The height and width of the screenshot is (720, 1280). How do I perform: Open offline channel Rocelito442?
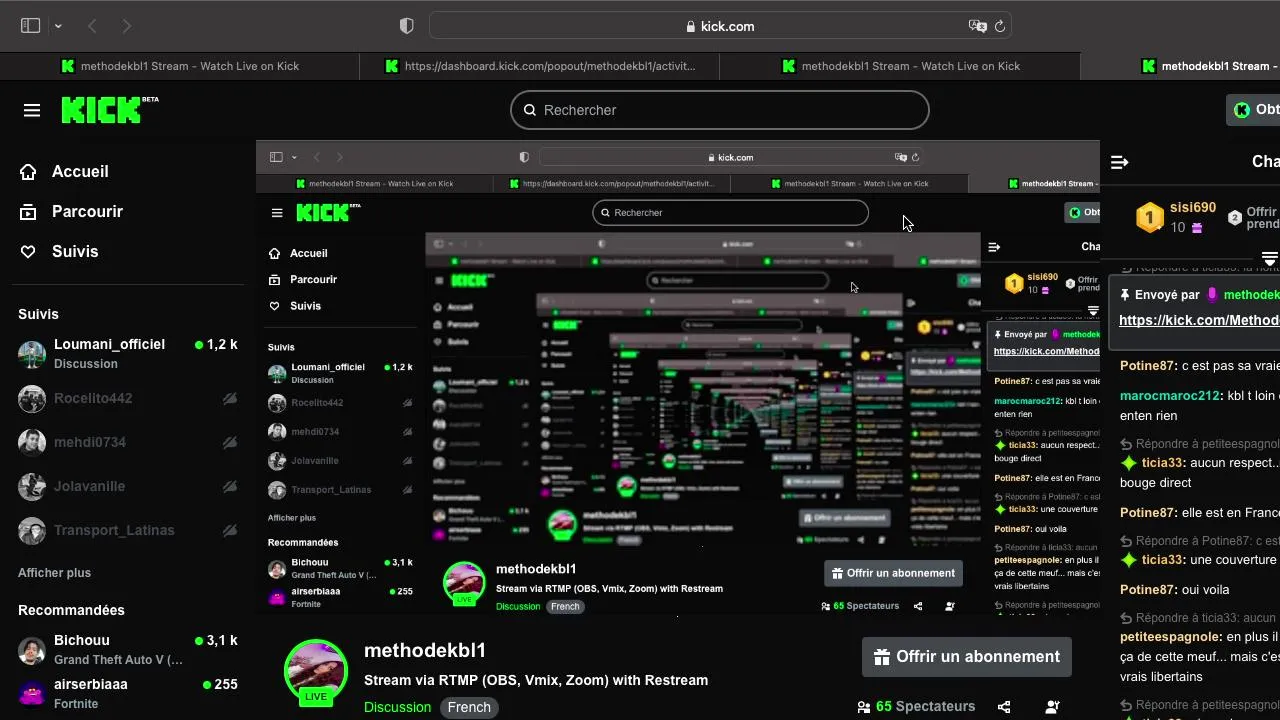[x=128, y=398]
